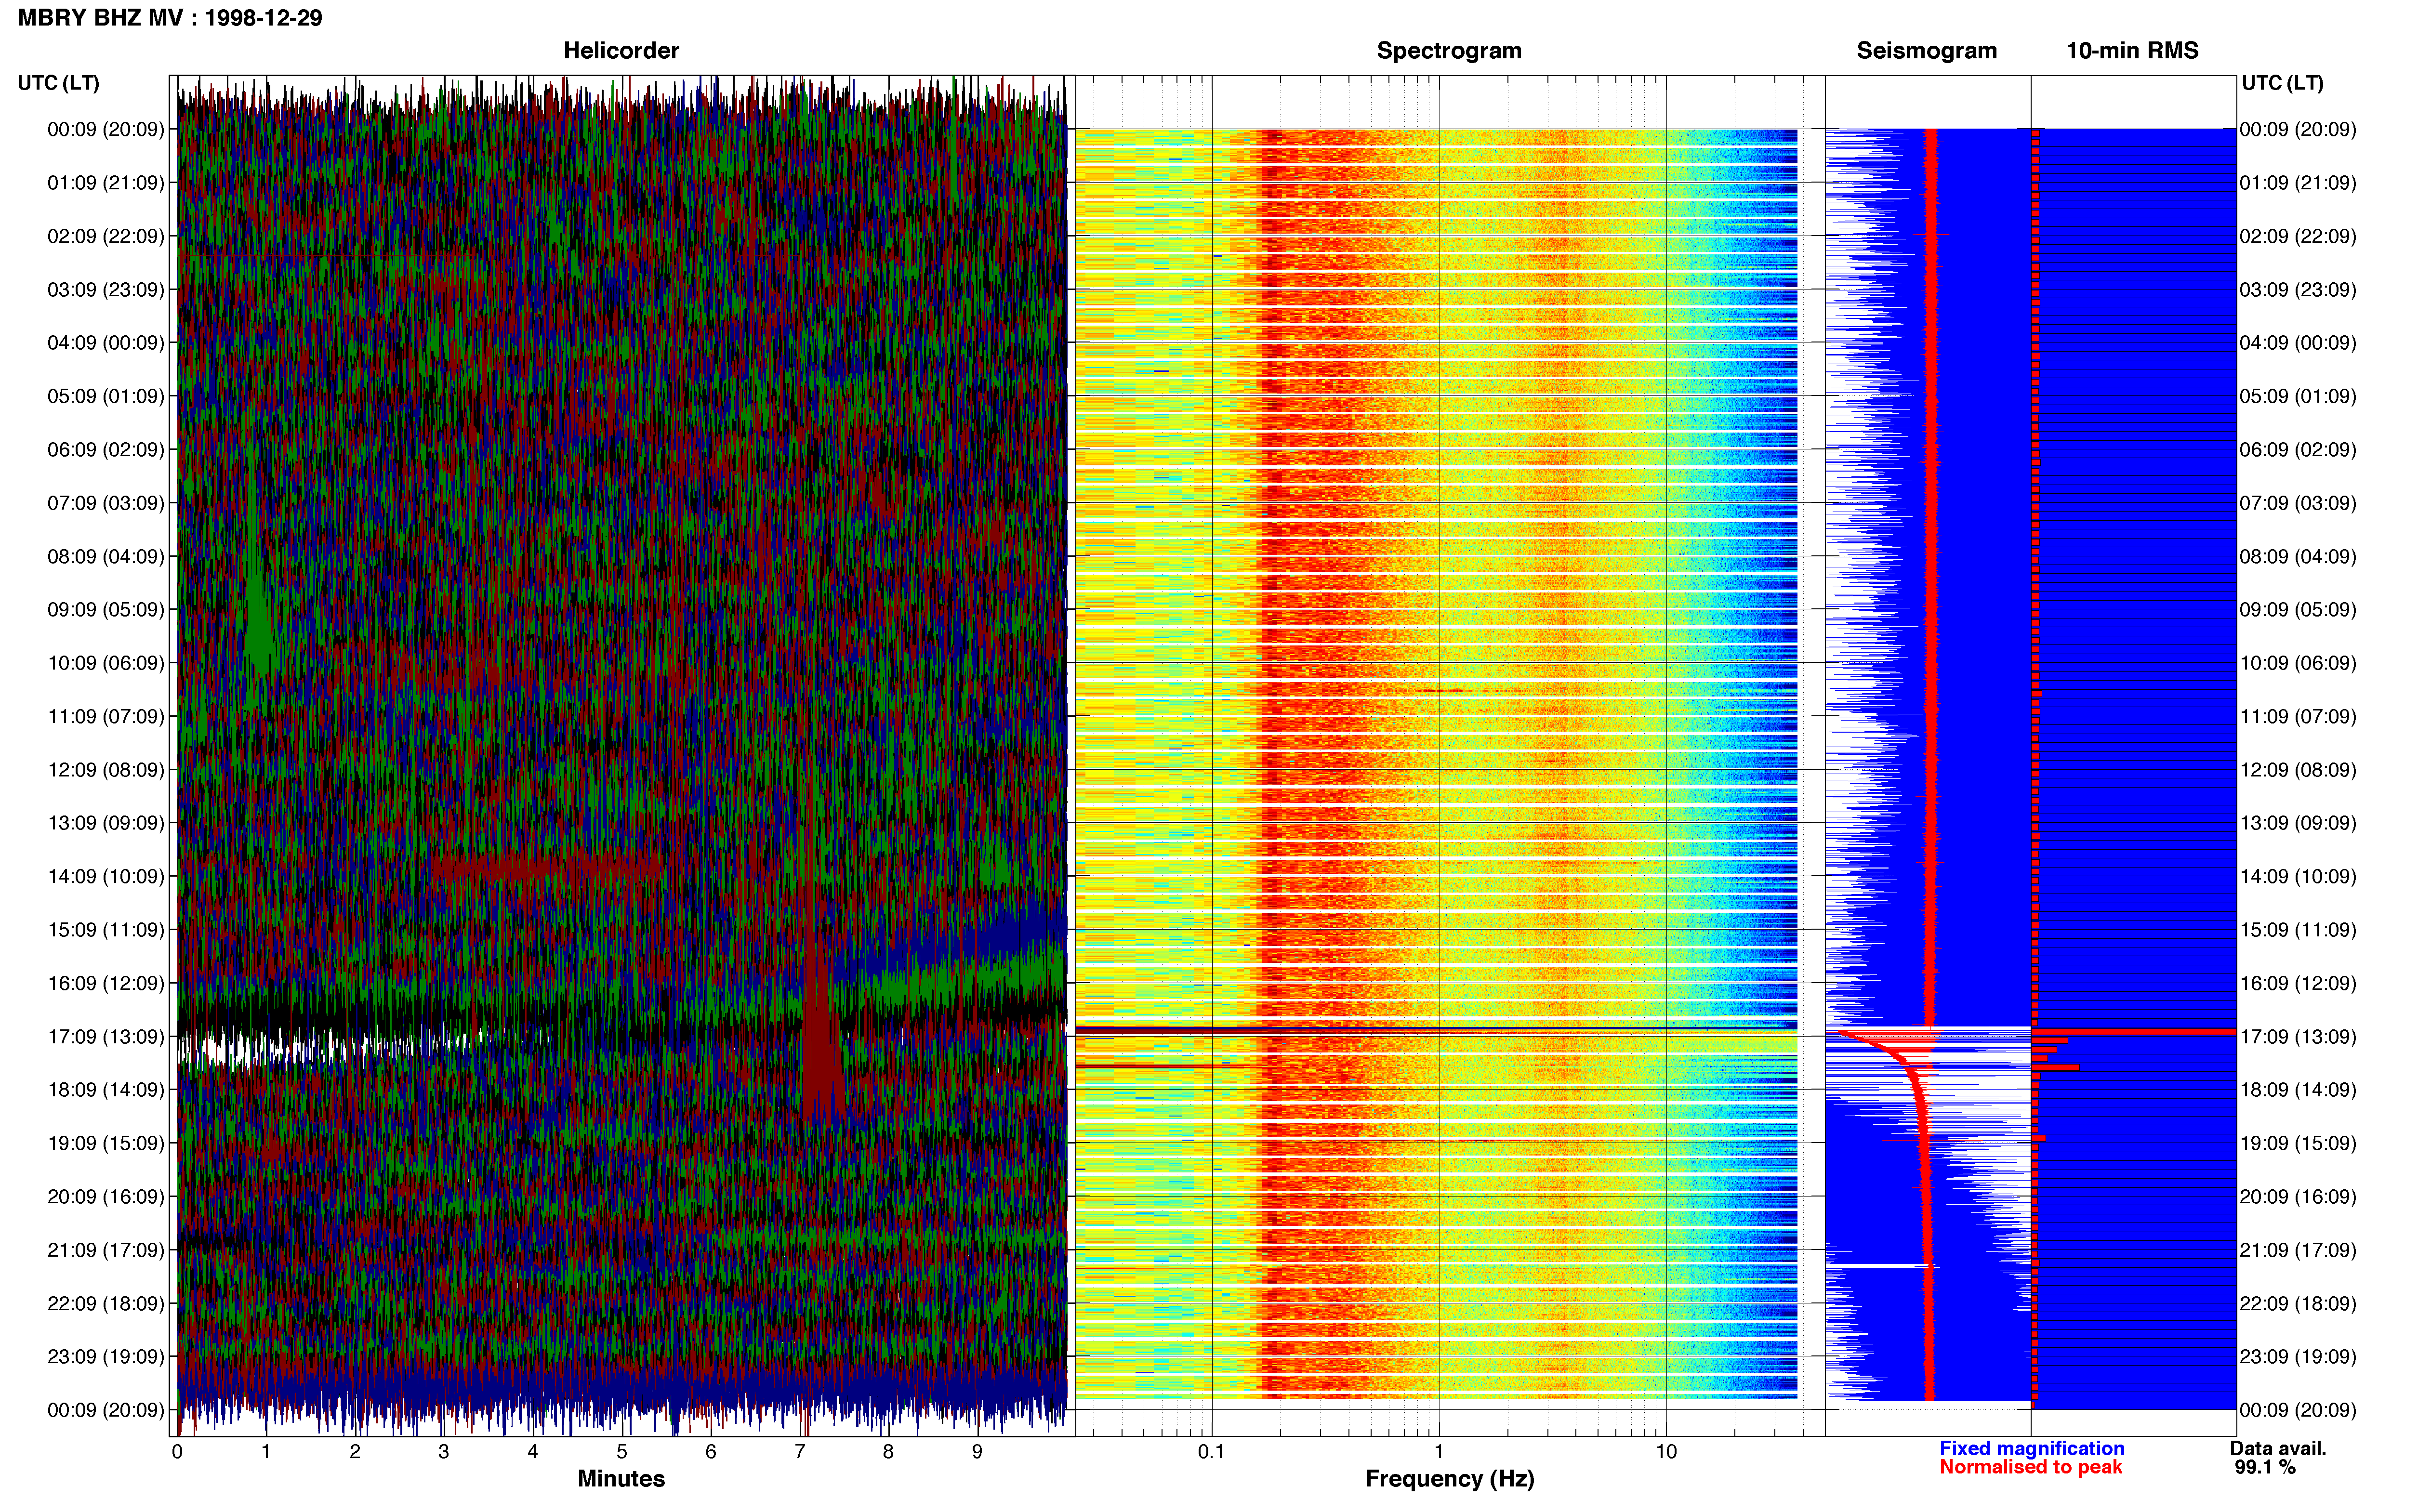Image resolution: width=2418 pixels, height=1512 pixels.
Task: Click the right '13:09 (09:09)' time label
Action: click(2298, 823)
